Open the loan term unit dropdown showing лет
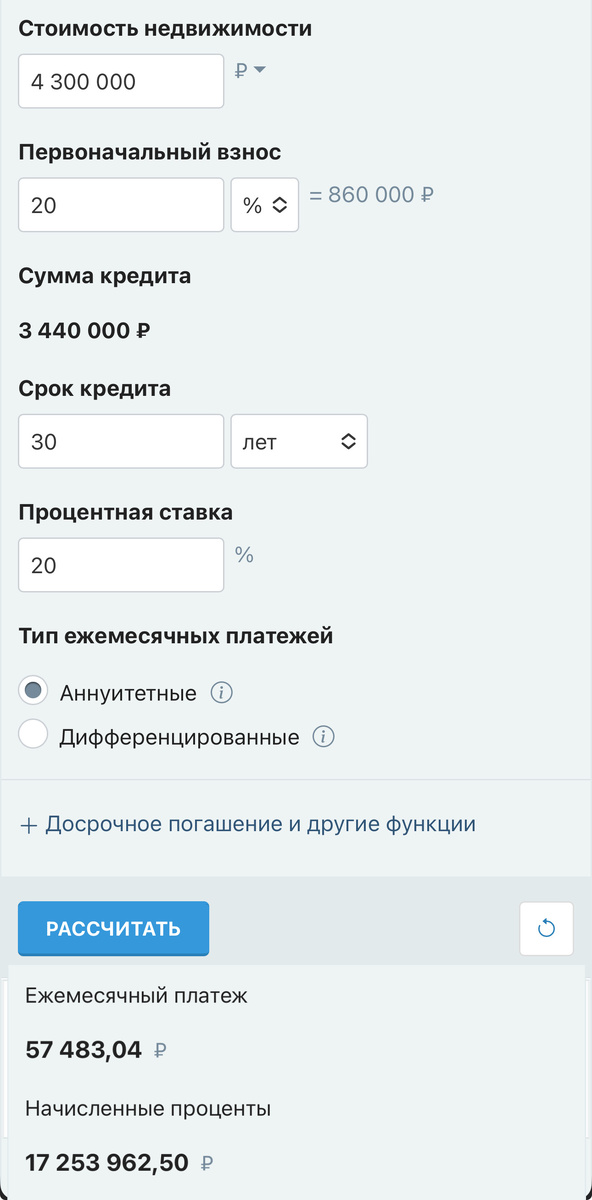 pyautogui.click(x=299, y=441)
